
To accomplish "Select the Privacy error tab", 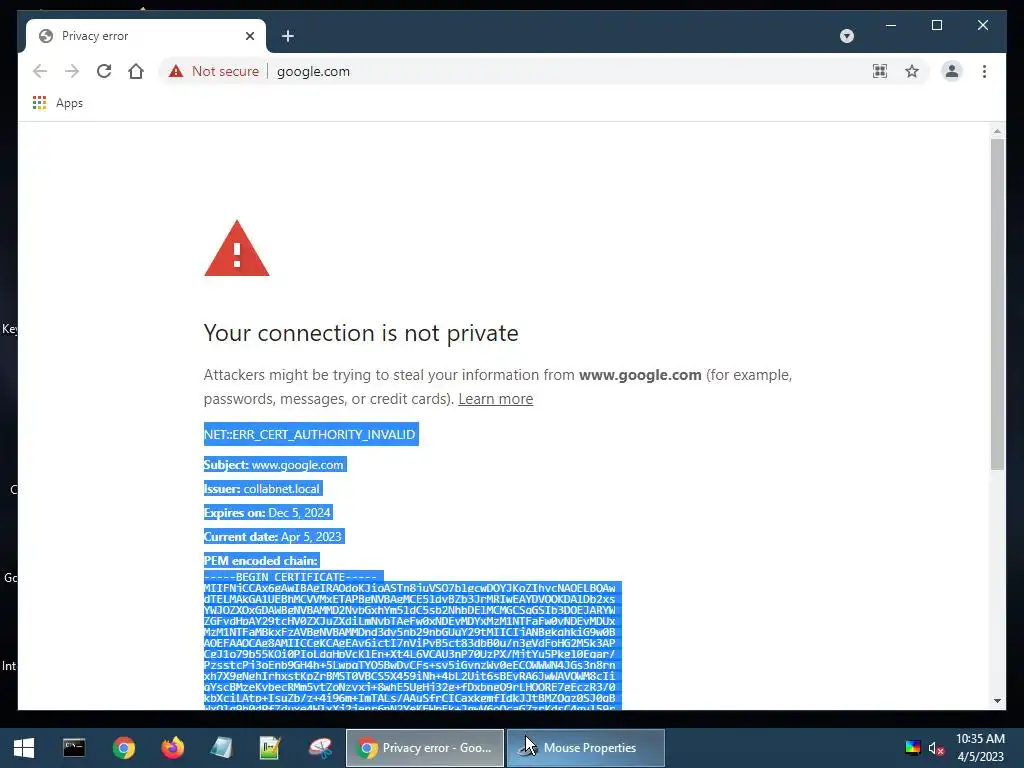I will tap(145, 36).
